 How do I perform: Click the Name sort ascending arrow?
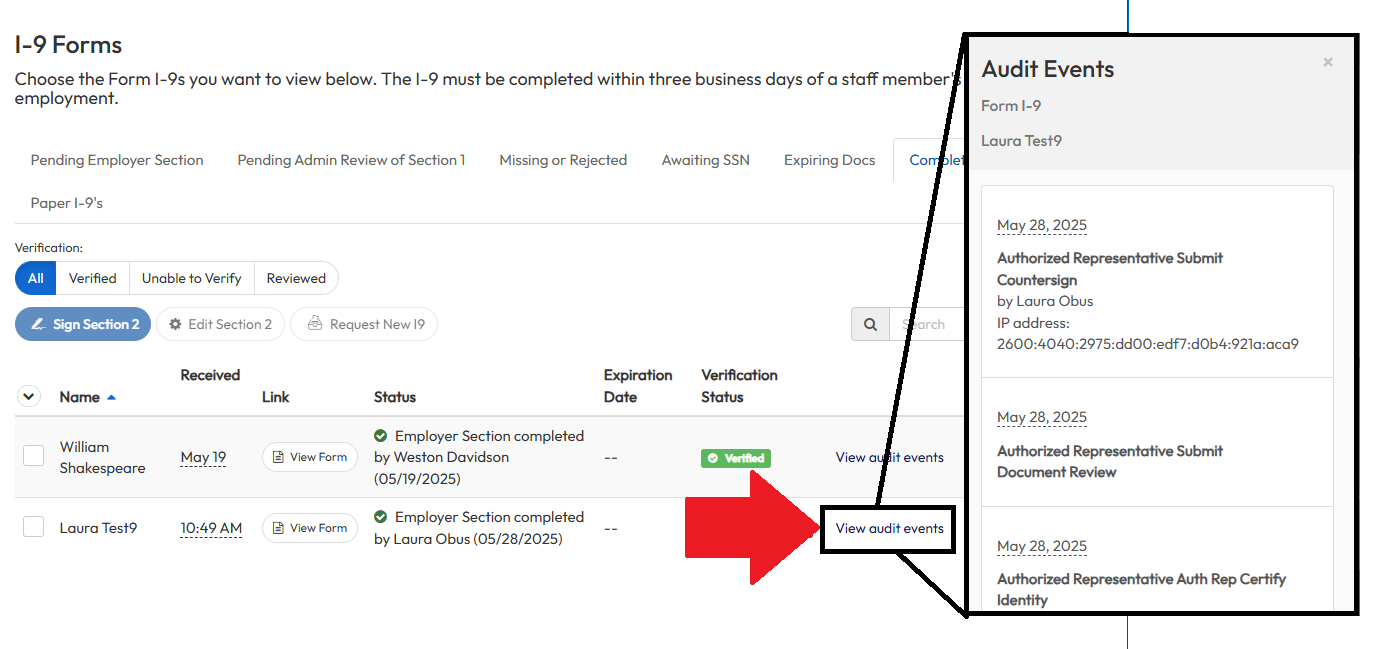111,397
